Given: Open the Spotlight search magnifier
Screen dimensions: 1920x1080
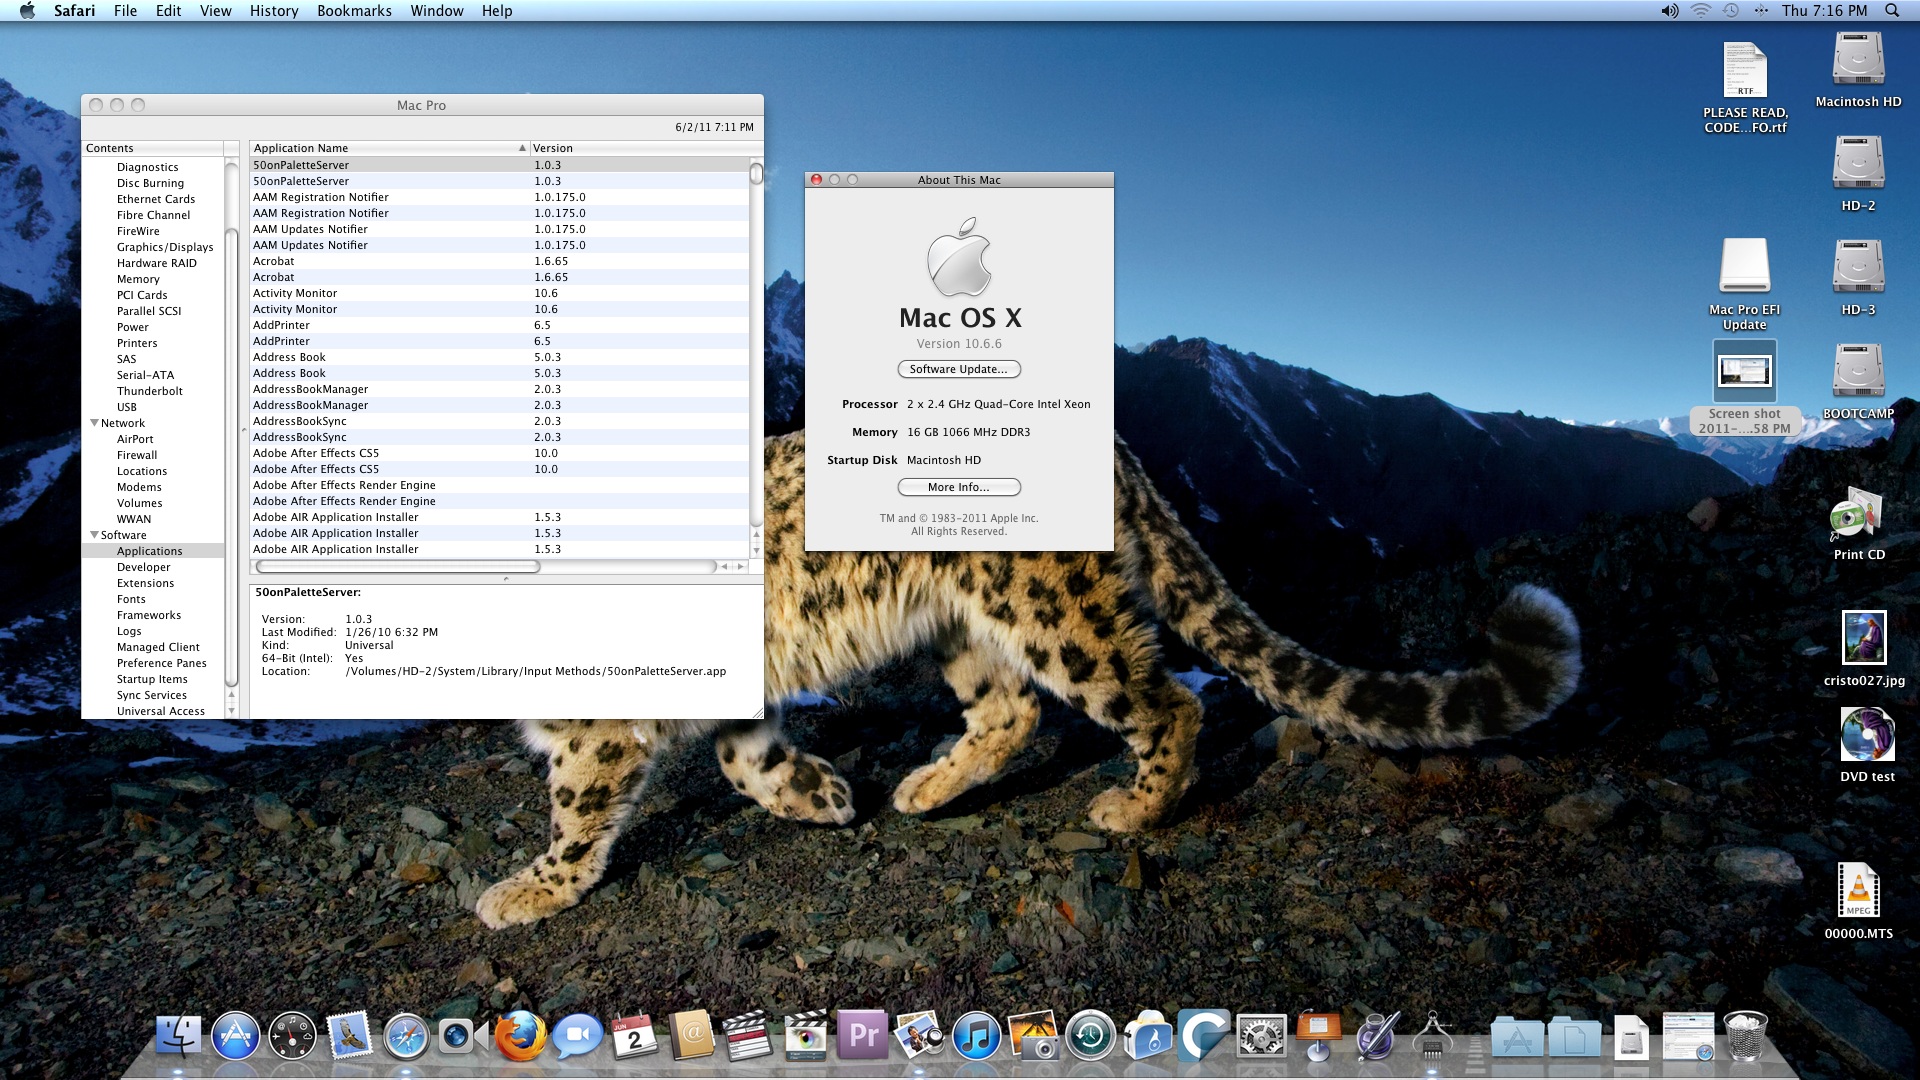Looking at the screenshot, I should (1891, 11).
